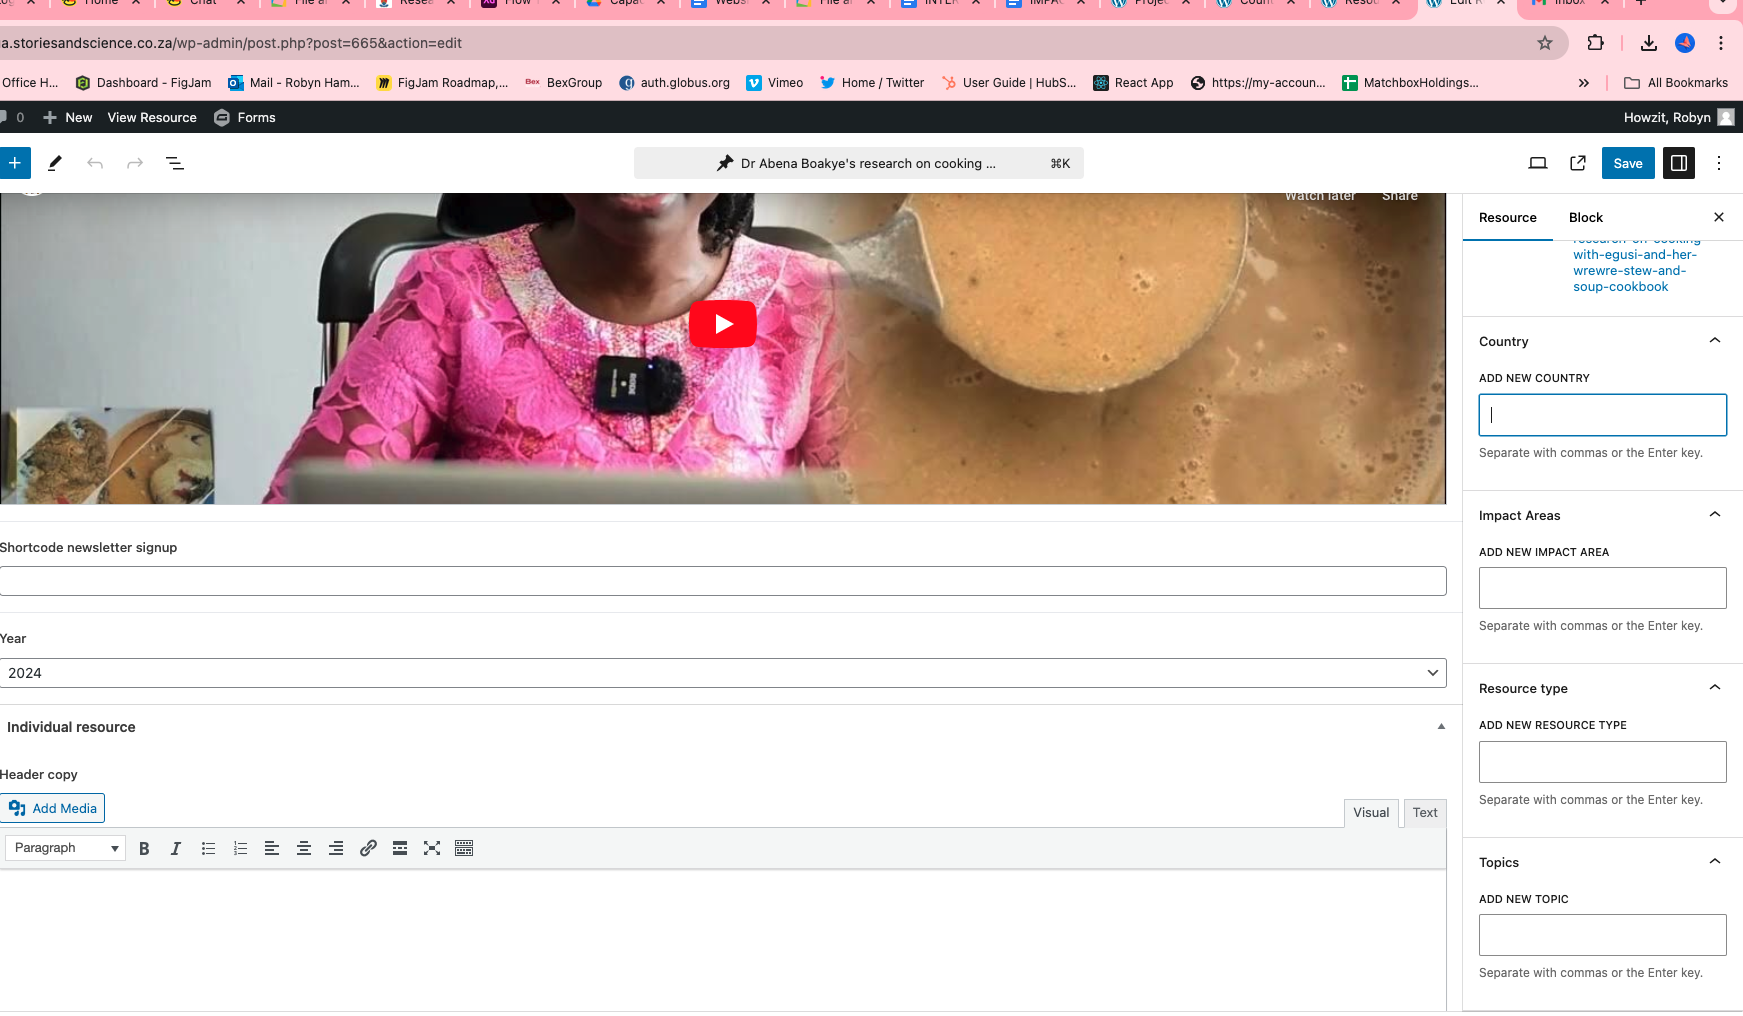The height and width of the screenshot is (1016, 1743).
Task: Open View Resource in admin bar
Action: tap(152, 117)
